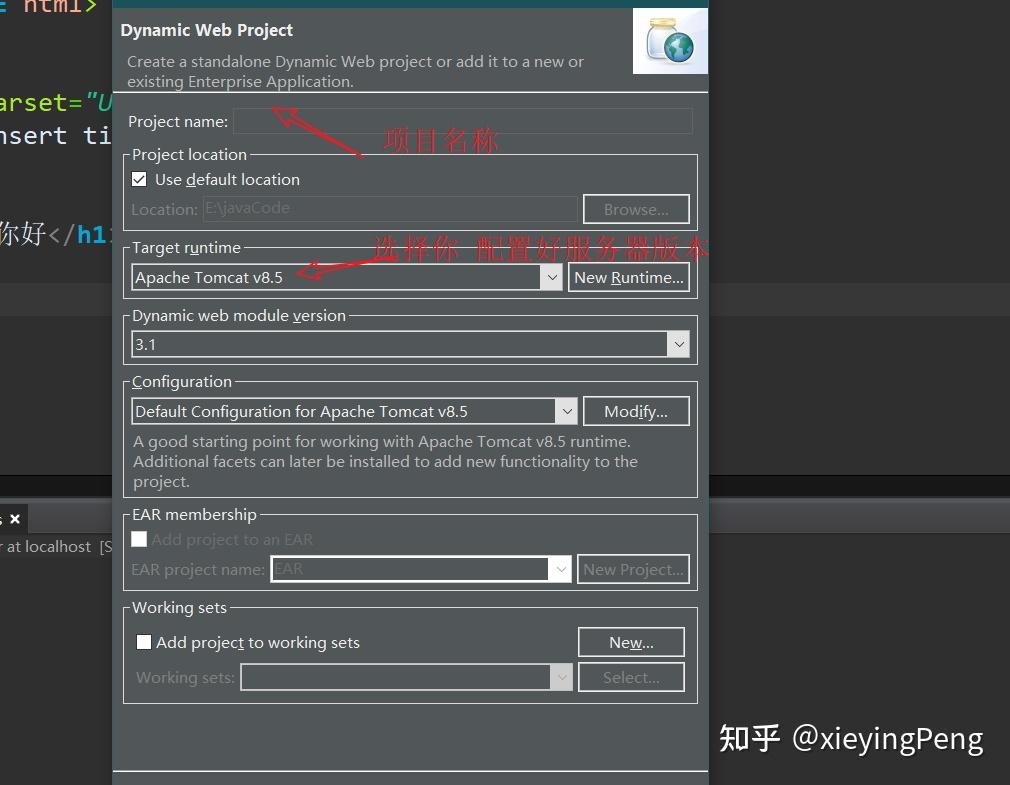Click the Dynamic Web Project jar icon
The width and height of the screenshot is (1010, 785).
(x=669, y=41)
